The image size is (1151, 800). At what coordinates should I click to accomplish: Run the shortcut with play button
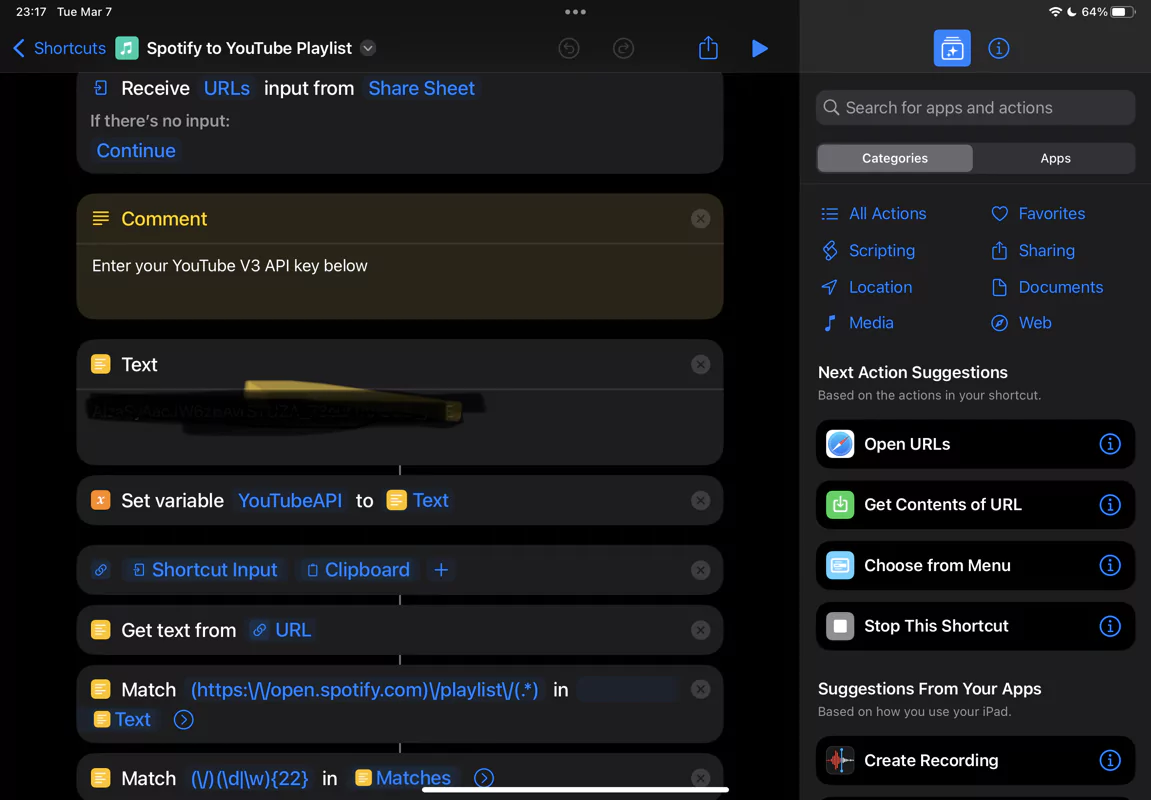pos(760,48)
